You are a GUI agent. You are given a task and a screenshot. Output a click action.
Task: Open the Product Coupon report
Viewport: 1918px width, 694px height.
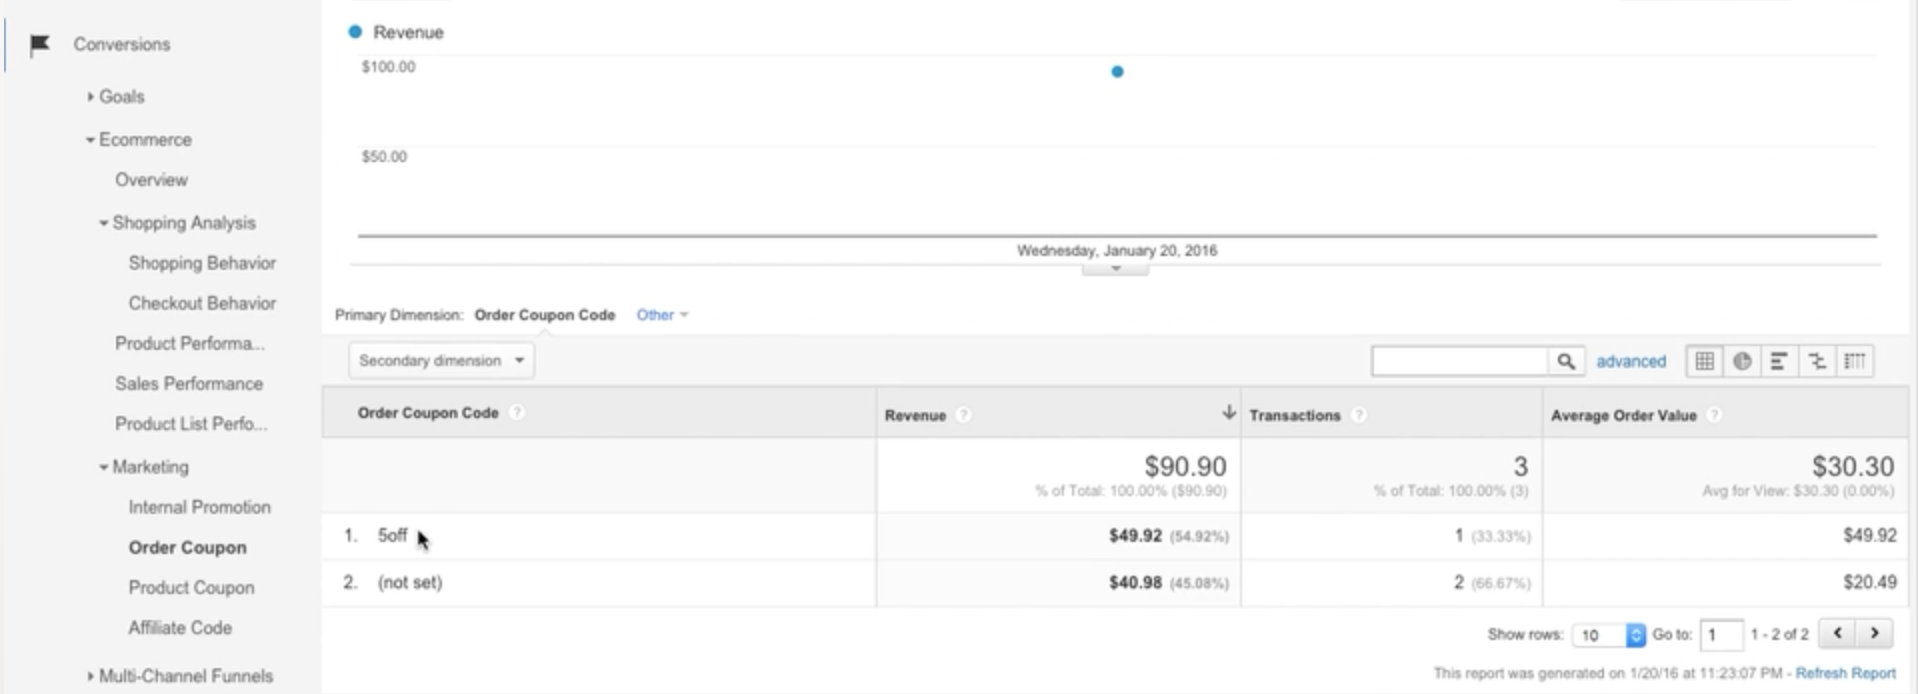[x=191, y=588]
